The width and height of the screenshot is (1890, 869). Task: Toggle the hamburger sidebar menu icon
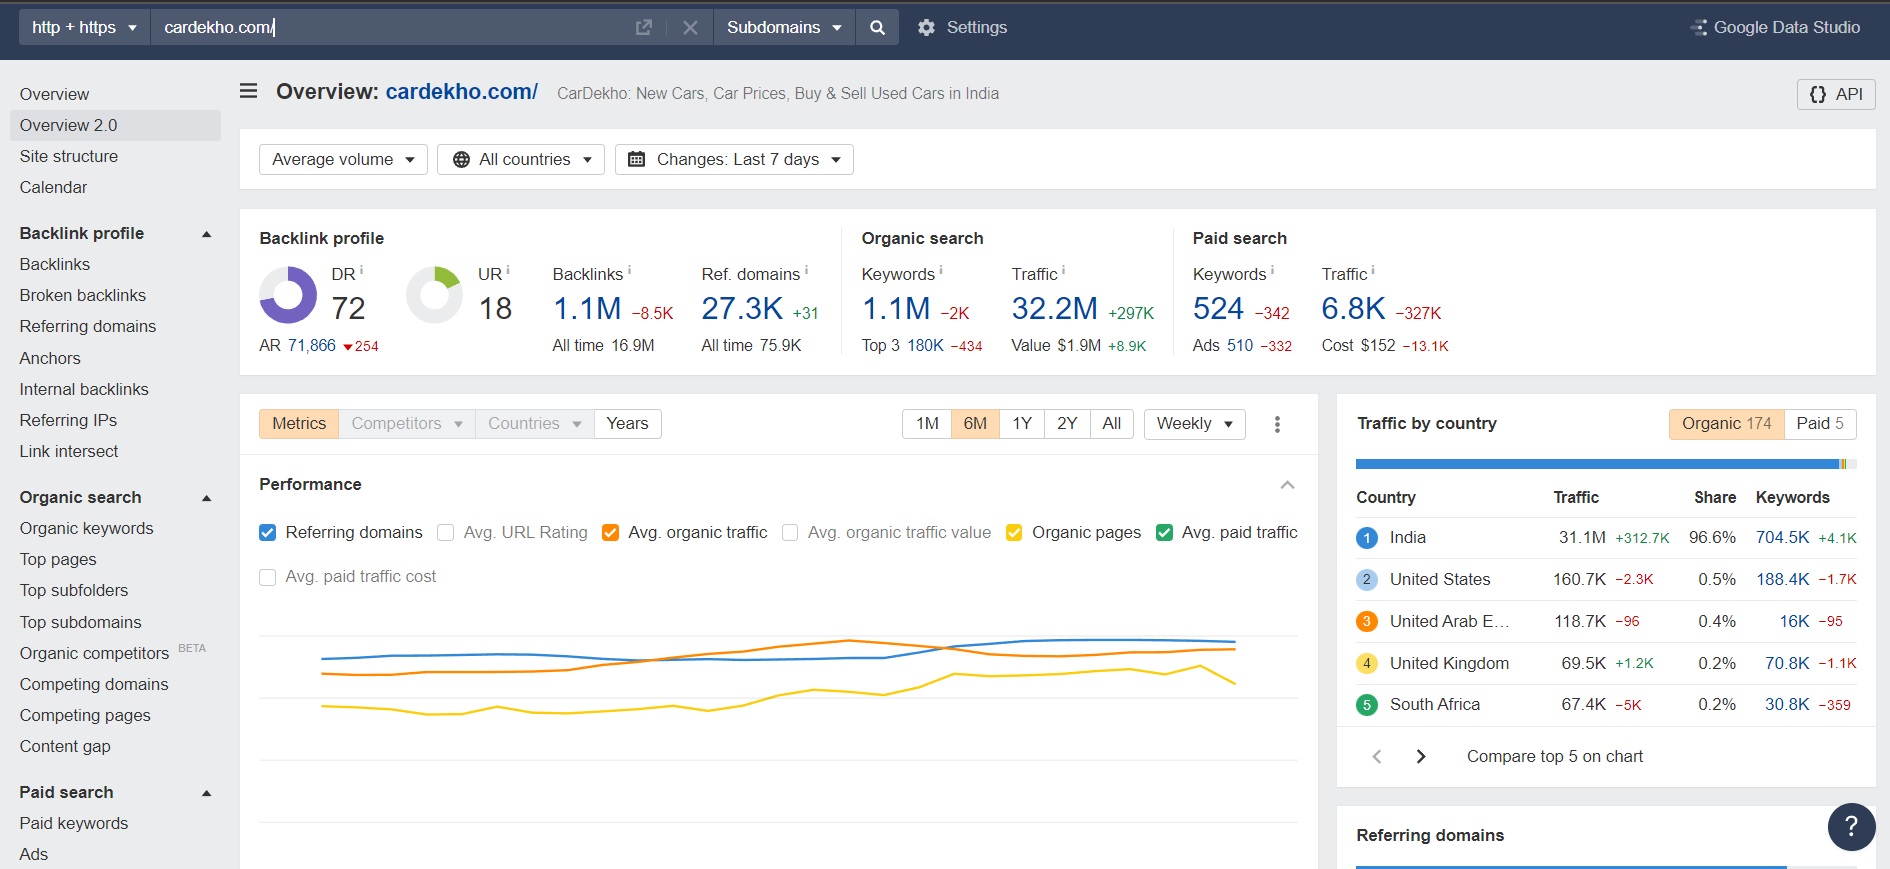click(249, 91)
